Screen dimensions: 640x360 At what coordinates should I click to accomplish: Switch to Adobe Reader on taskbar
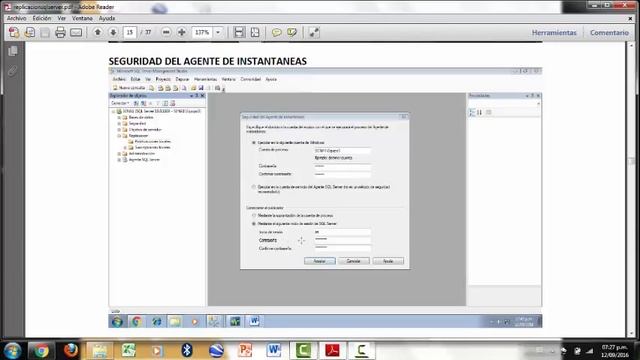pyautogui.click(x=332, y=351)
